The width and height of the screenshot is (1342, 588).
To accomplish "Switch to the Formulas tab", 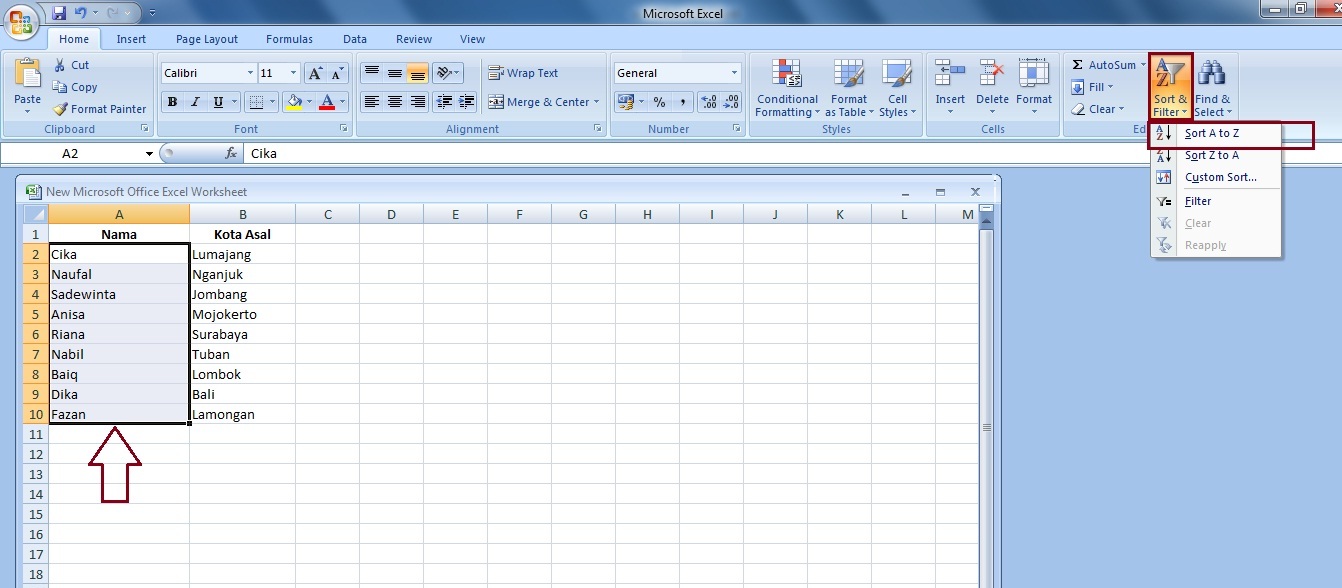I will pyautogui.click(x=289, y=39).
